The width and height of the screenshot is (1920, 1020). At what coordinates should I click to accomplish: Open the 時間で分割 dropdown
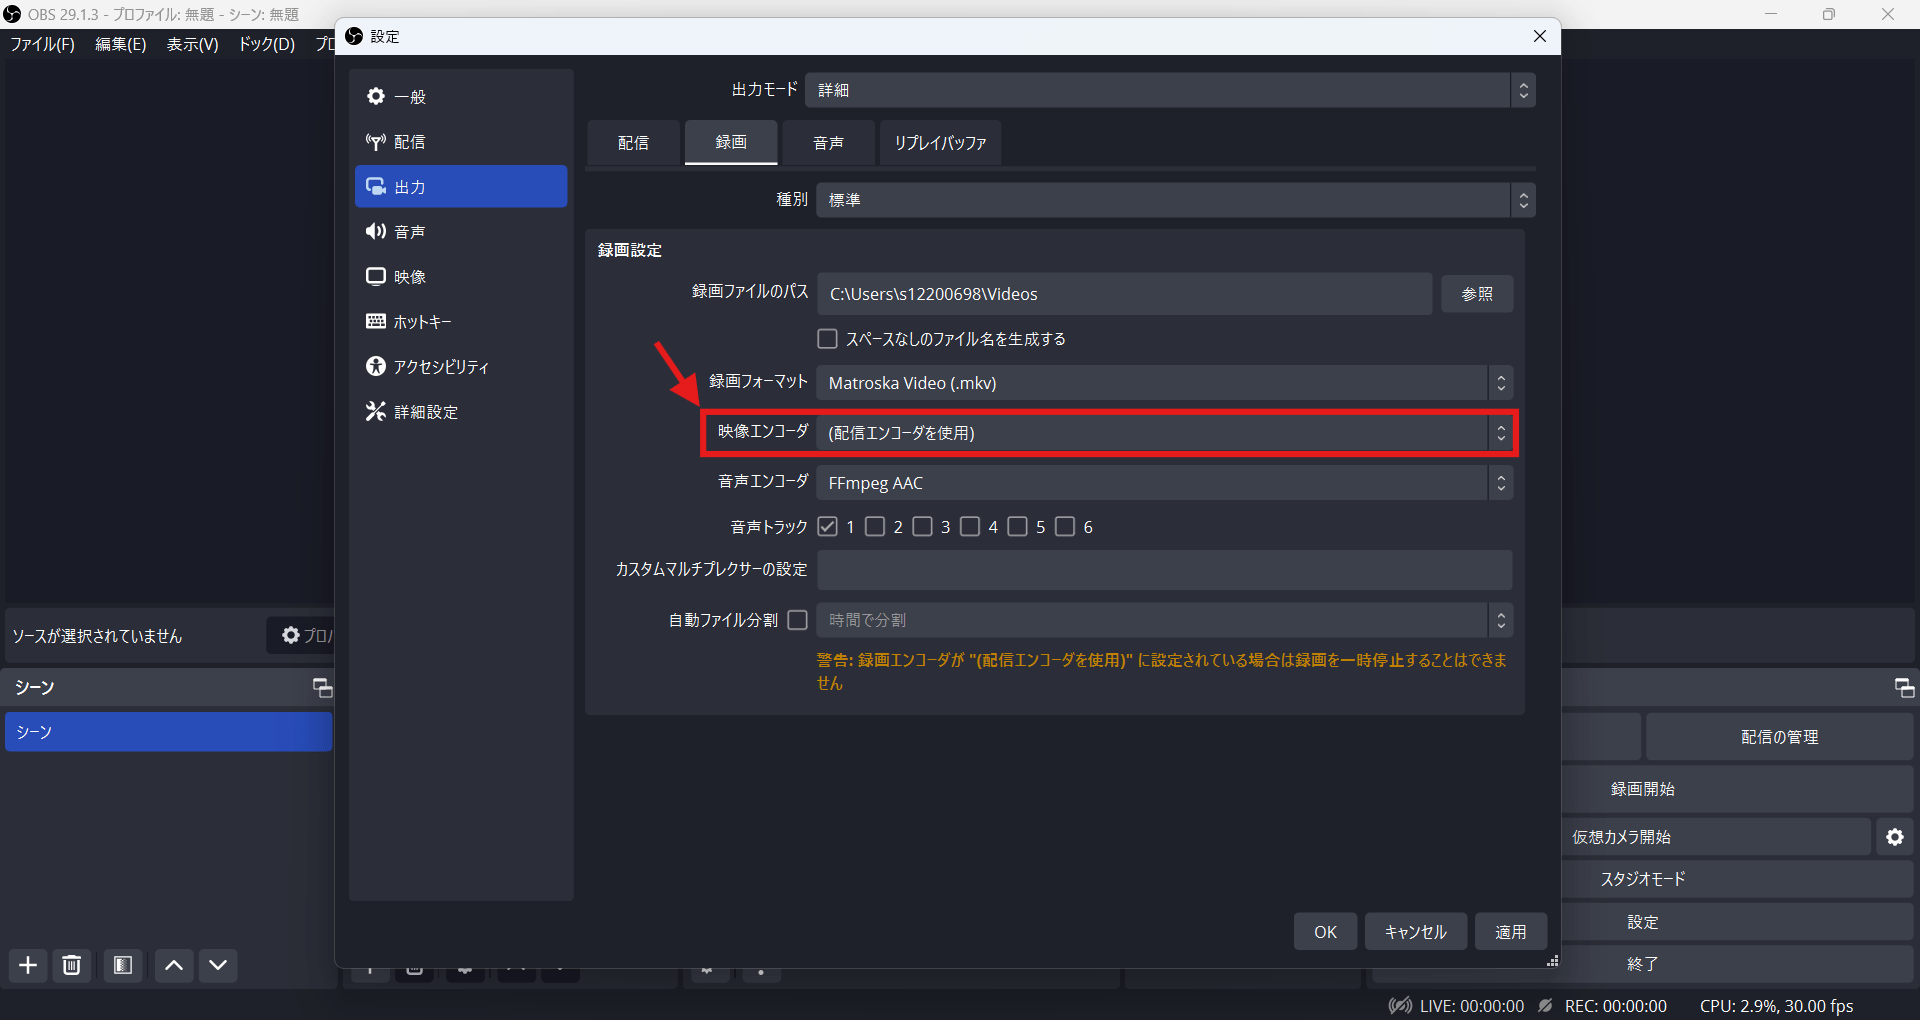[x=1164, y=620]
